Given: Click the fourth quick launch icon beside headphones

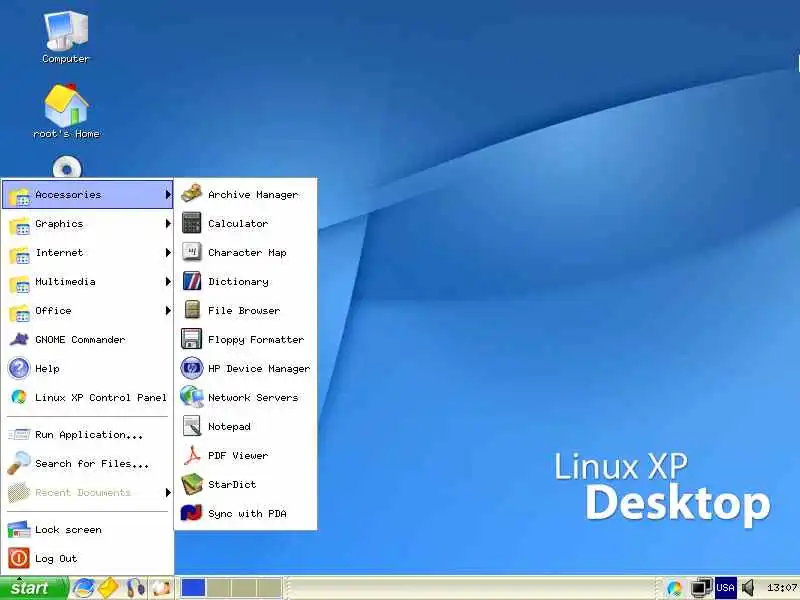Looking at the screenshot, I should click(x=161, y=588).
